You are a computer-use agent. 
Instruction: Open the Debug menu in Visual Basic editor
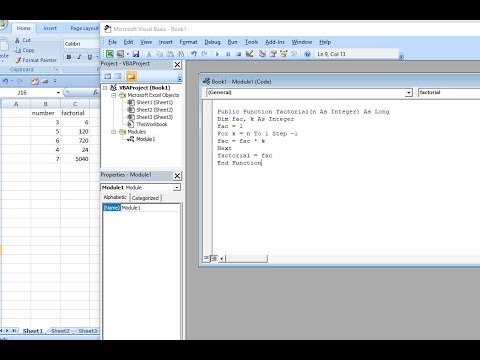click(212, 42)
